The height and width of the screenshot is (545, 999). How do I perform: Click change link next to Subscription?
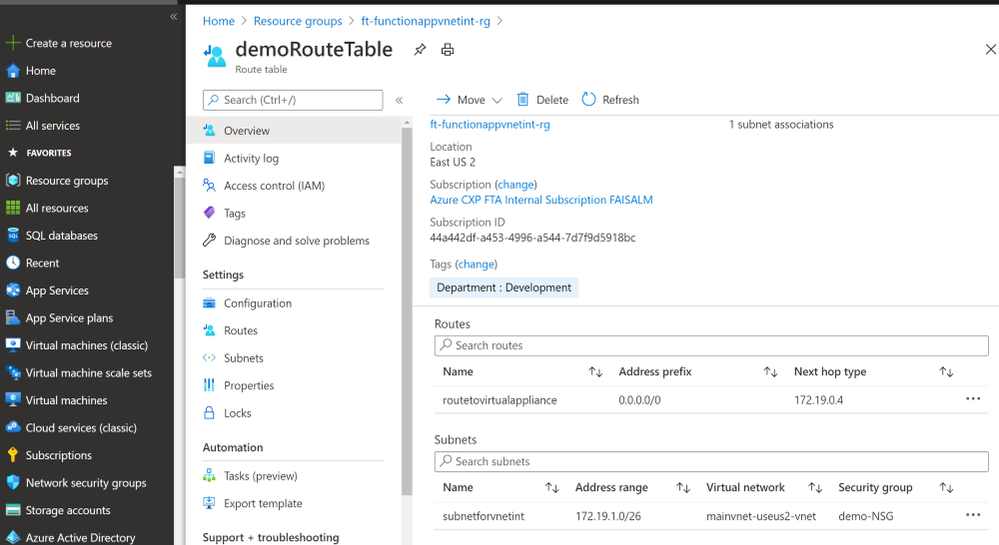point(515,184)
